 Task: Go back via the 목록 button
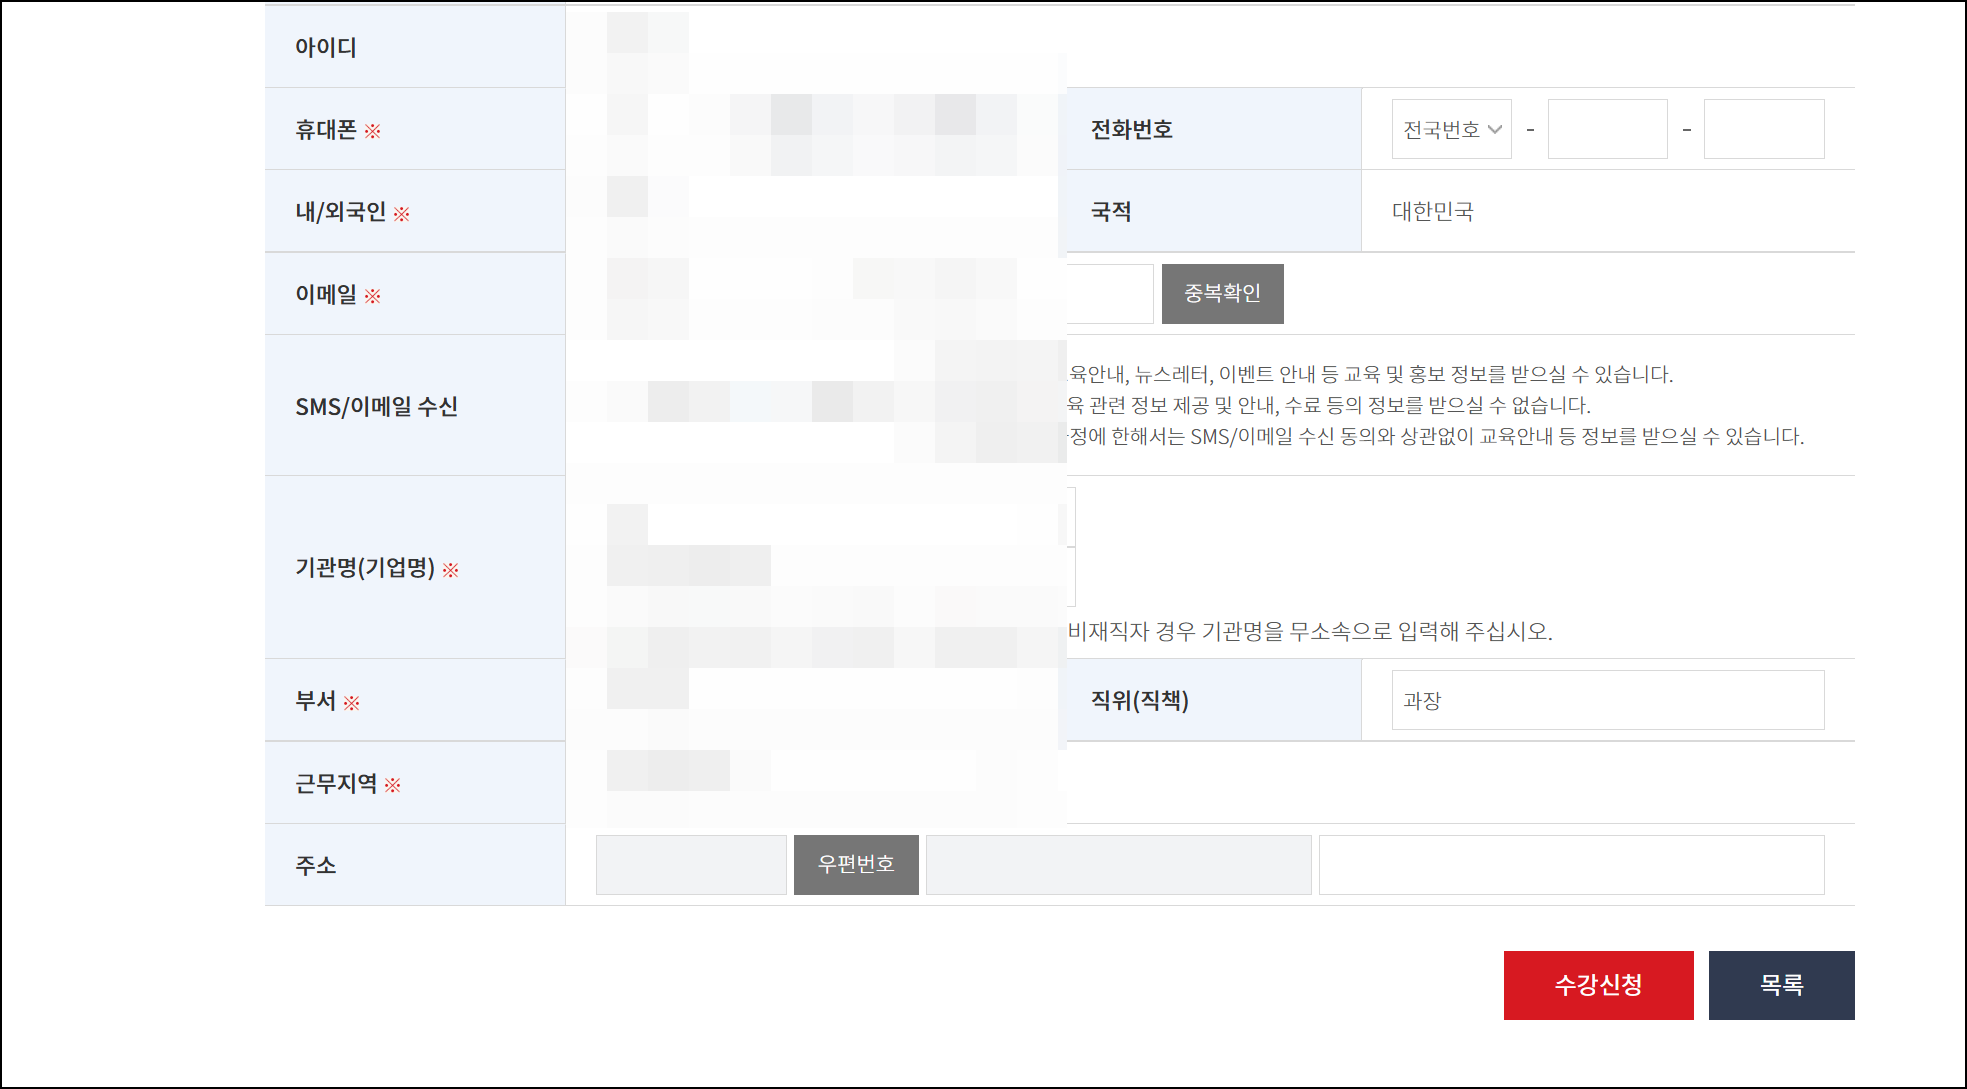click(1781, 985)
